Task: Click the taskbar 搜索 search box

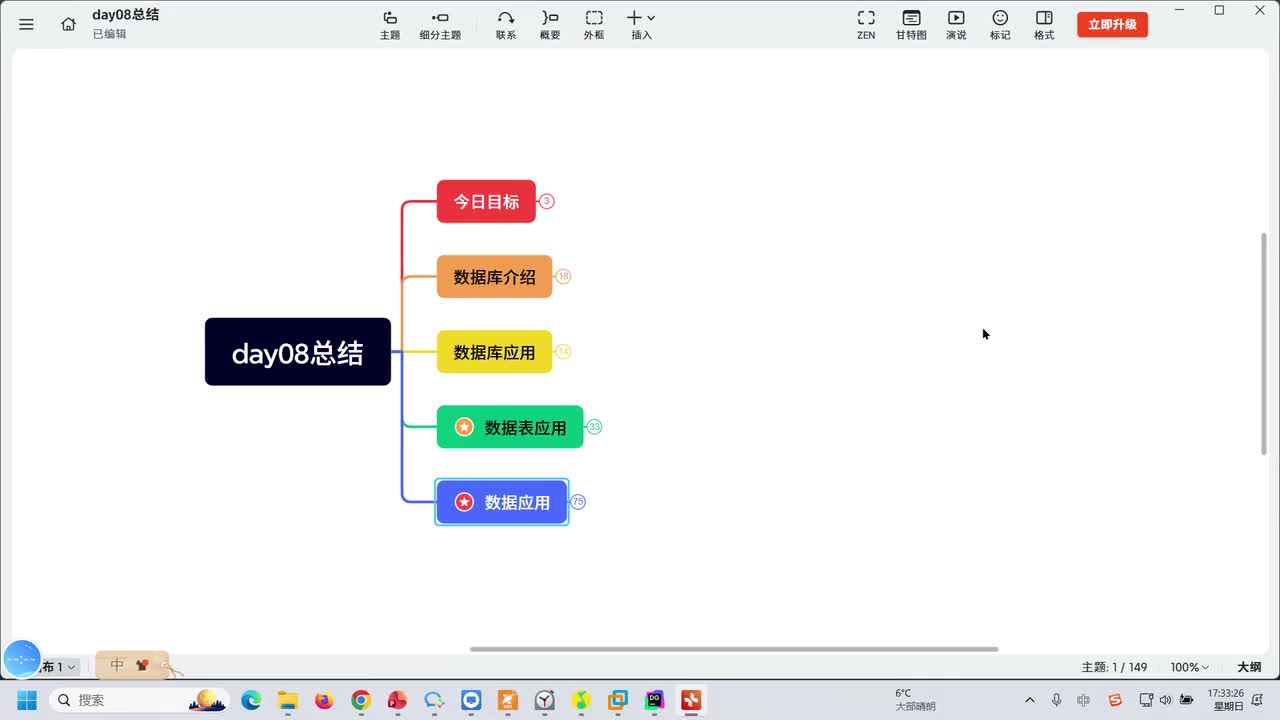Action: 140,700
